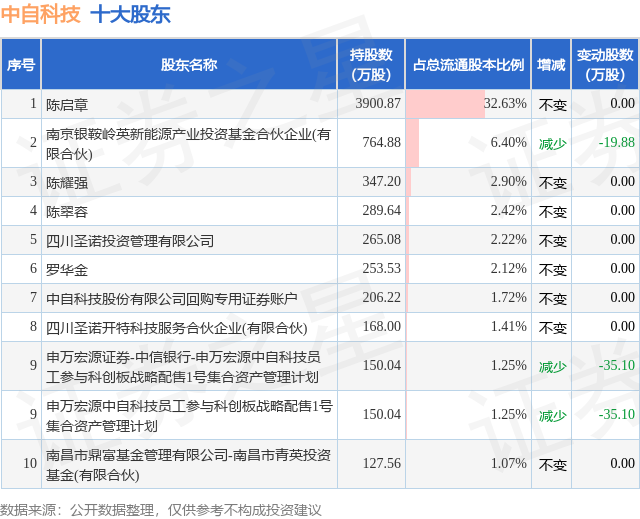The height and width of the screenshot is (519, 640).
Task: Click 不变 status in 罗华金 row
Action: [553, 270]
